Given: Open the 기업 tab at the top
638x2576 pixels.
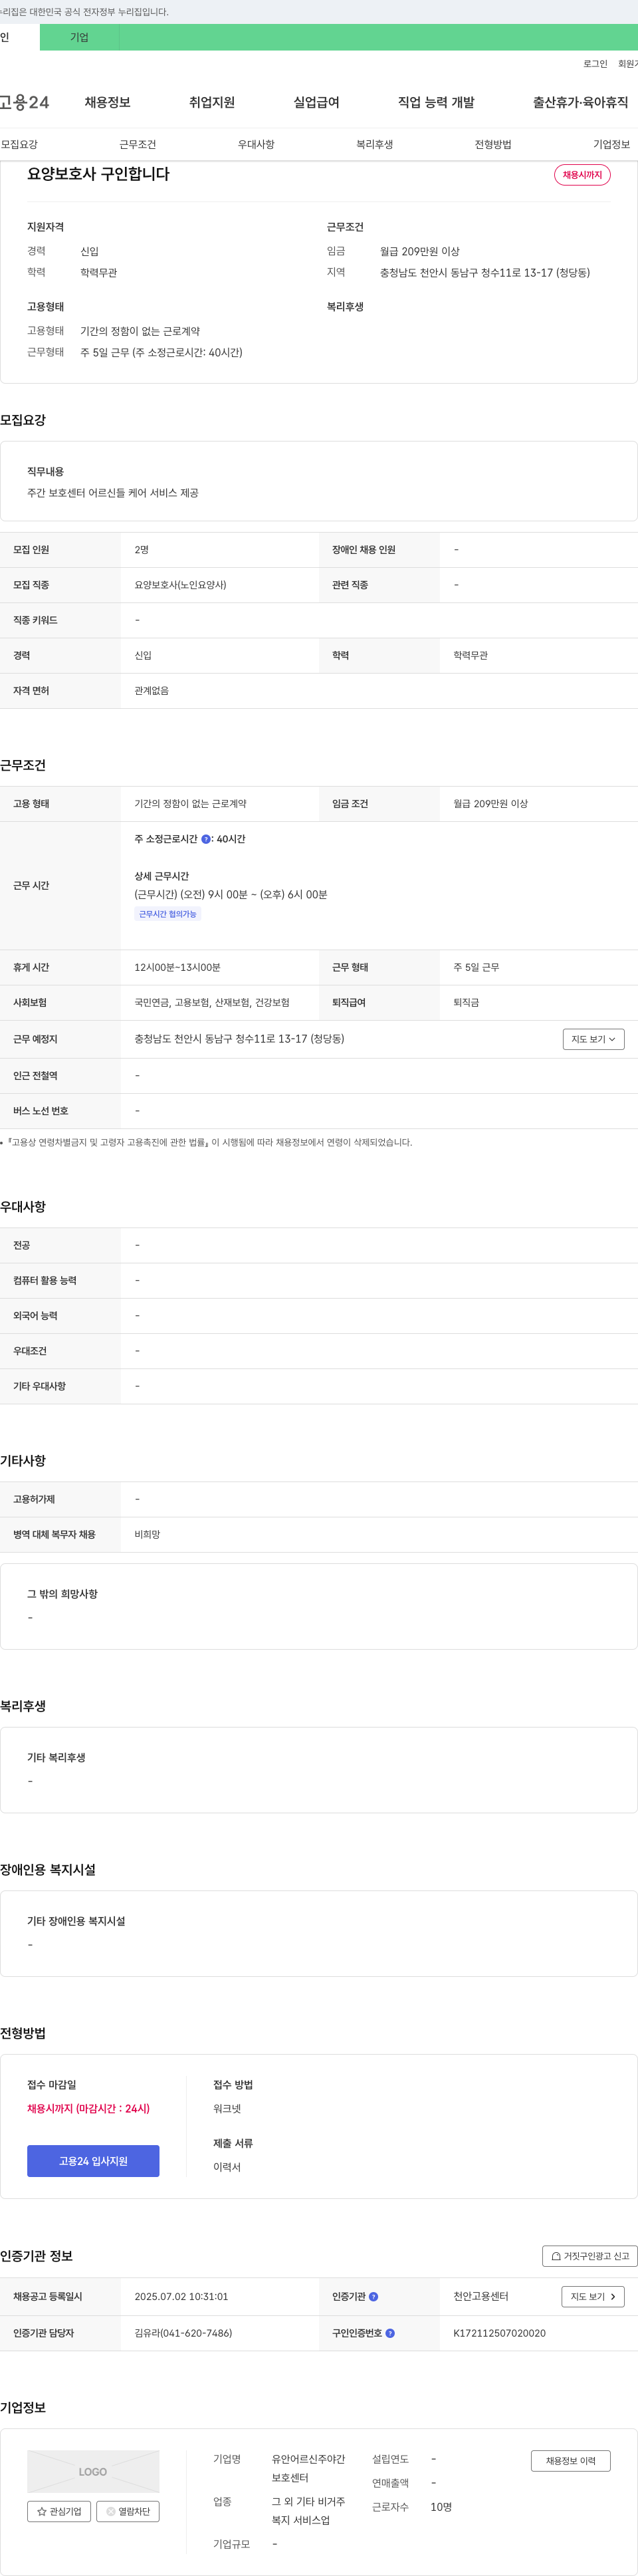Looking at the screenshot, I should 79,37.
